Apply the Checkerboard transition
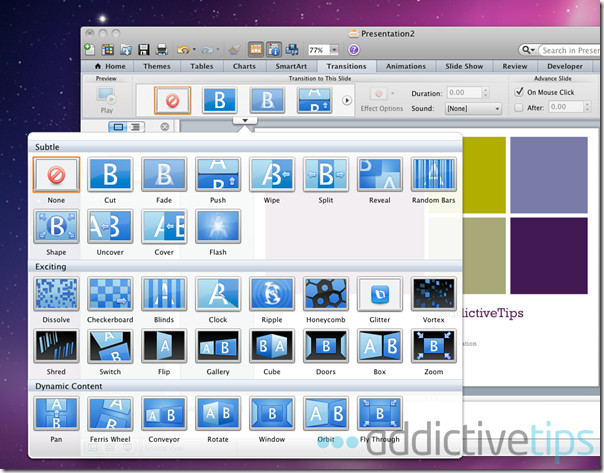604x473 pixels. pyautogui.click(x=110, y=294)
